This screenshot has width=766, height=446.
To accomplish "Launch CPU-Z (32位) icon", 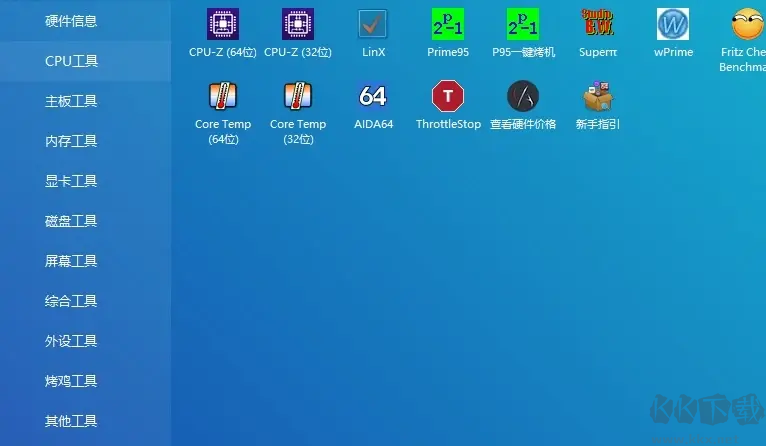I will 298,24.
